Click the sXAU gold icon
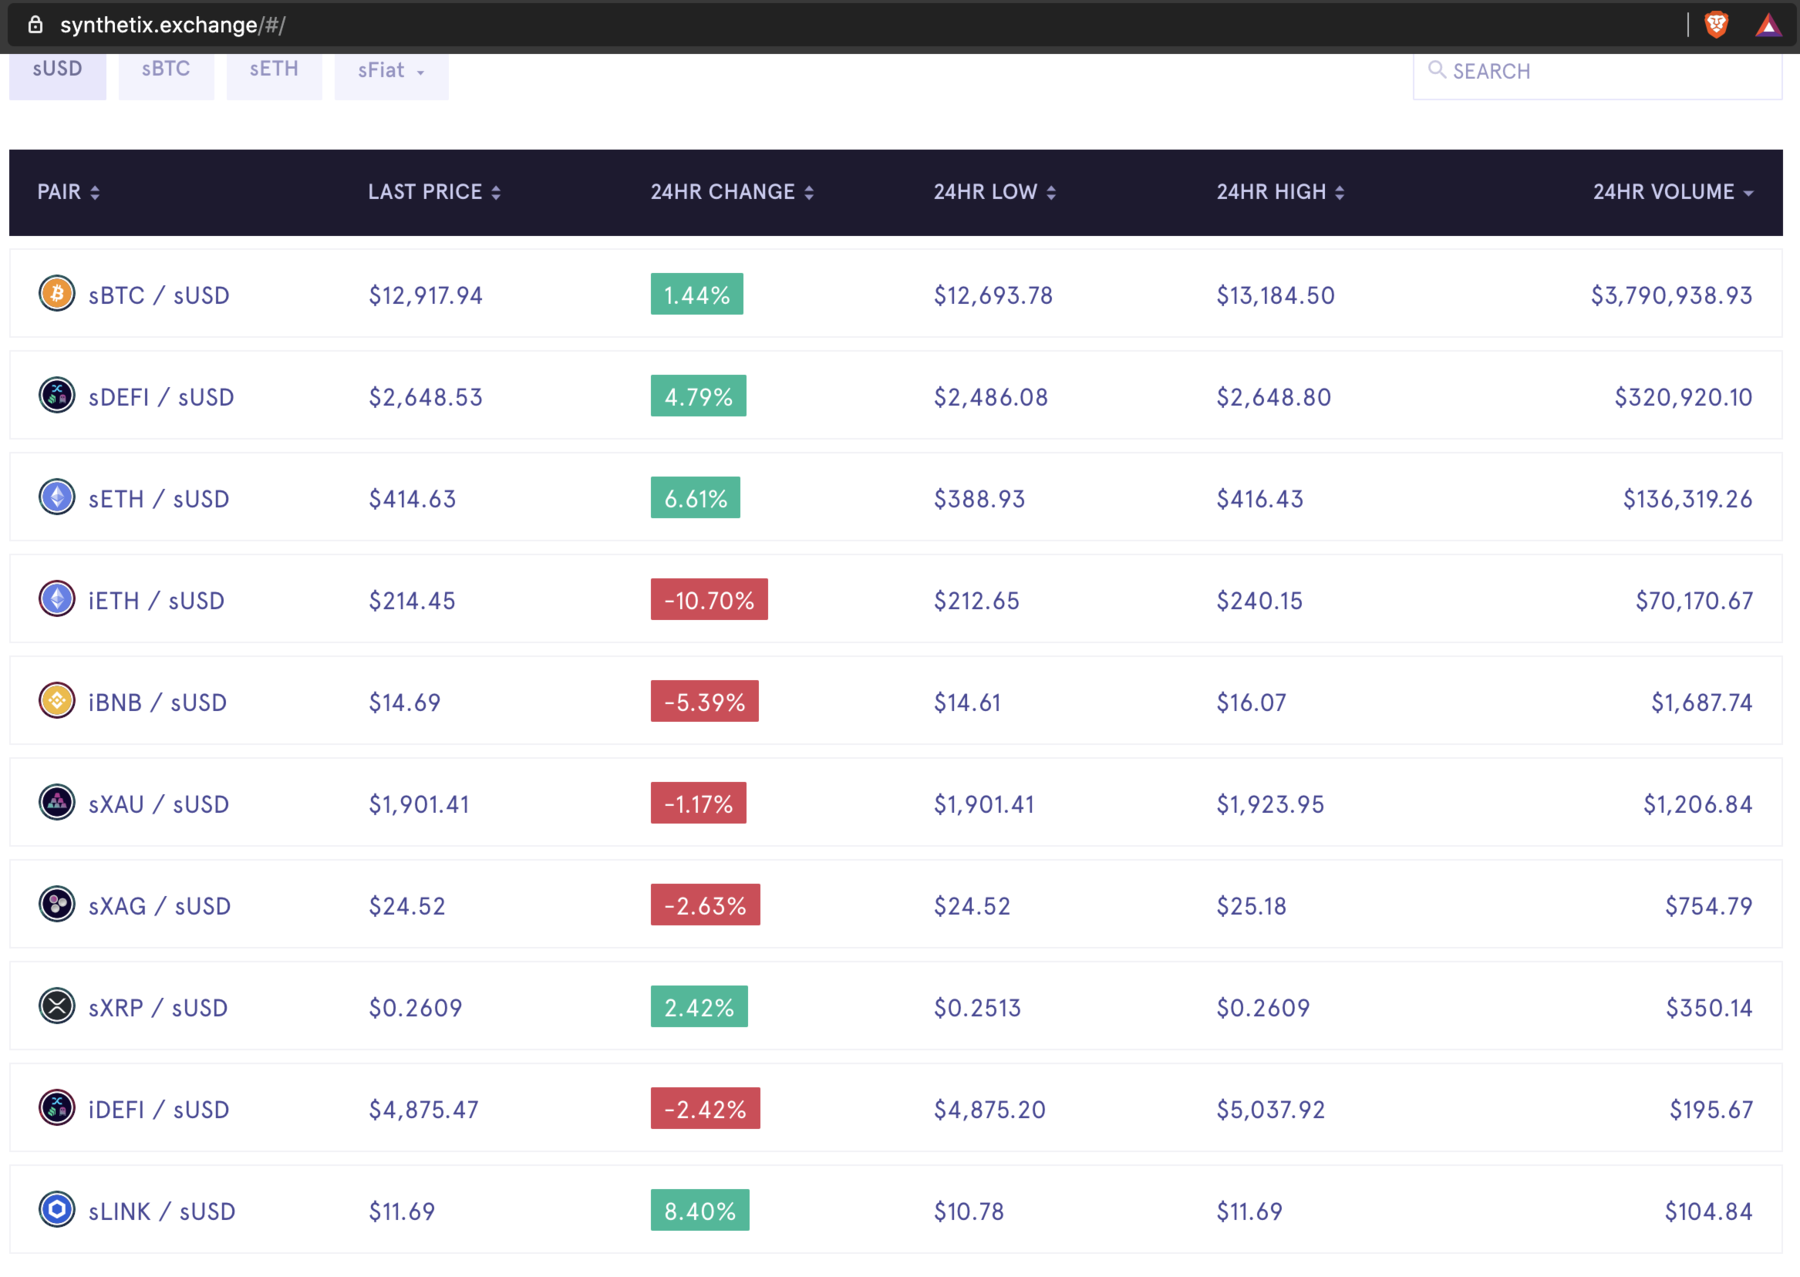This screenshot has width=1800, height=1277. [x=57, y=803]
